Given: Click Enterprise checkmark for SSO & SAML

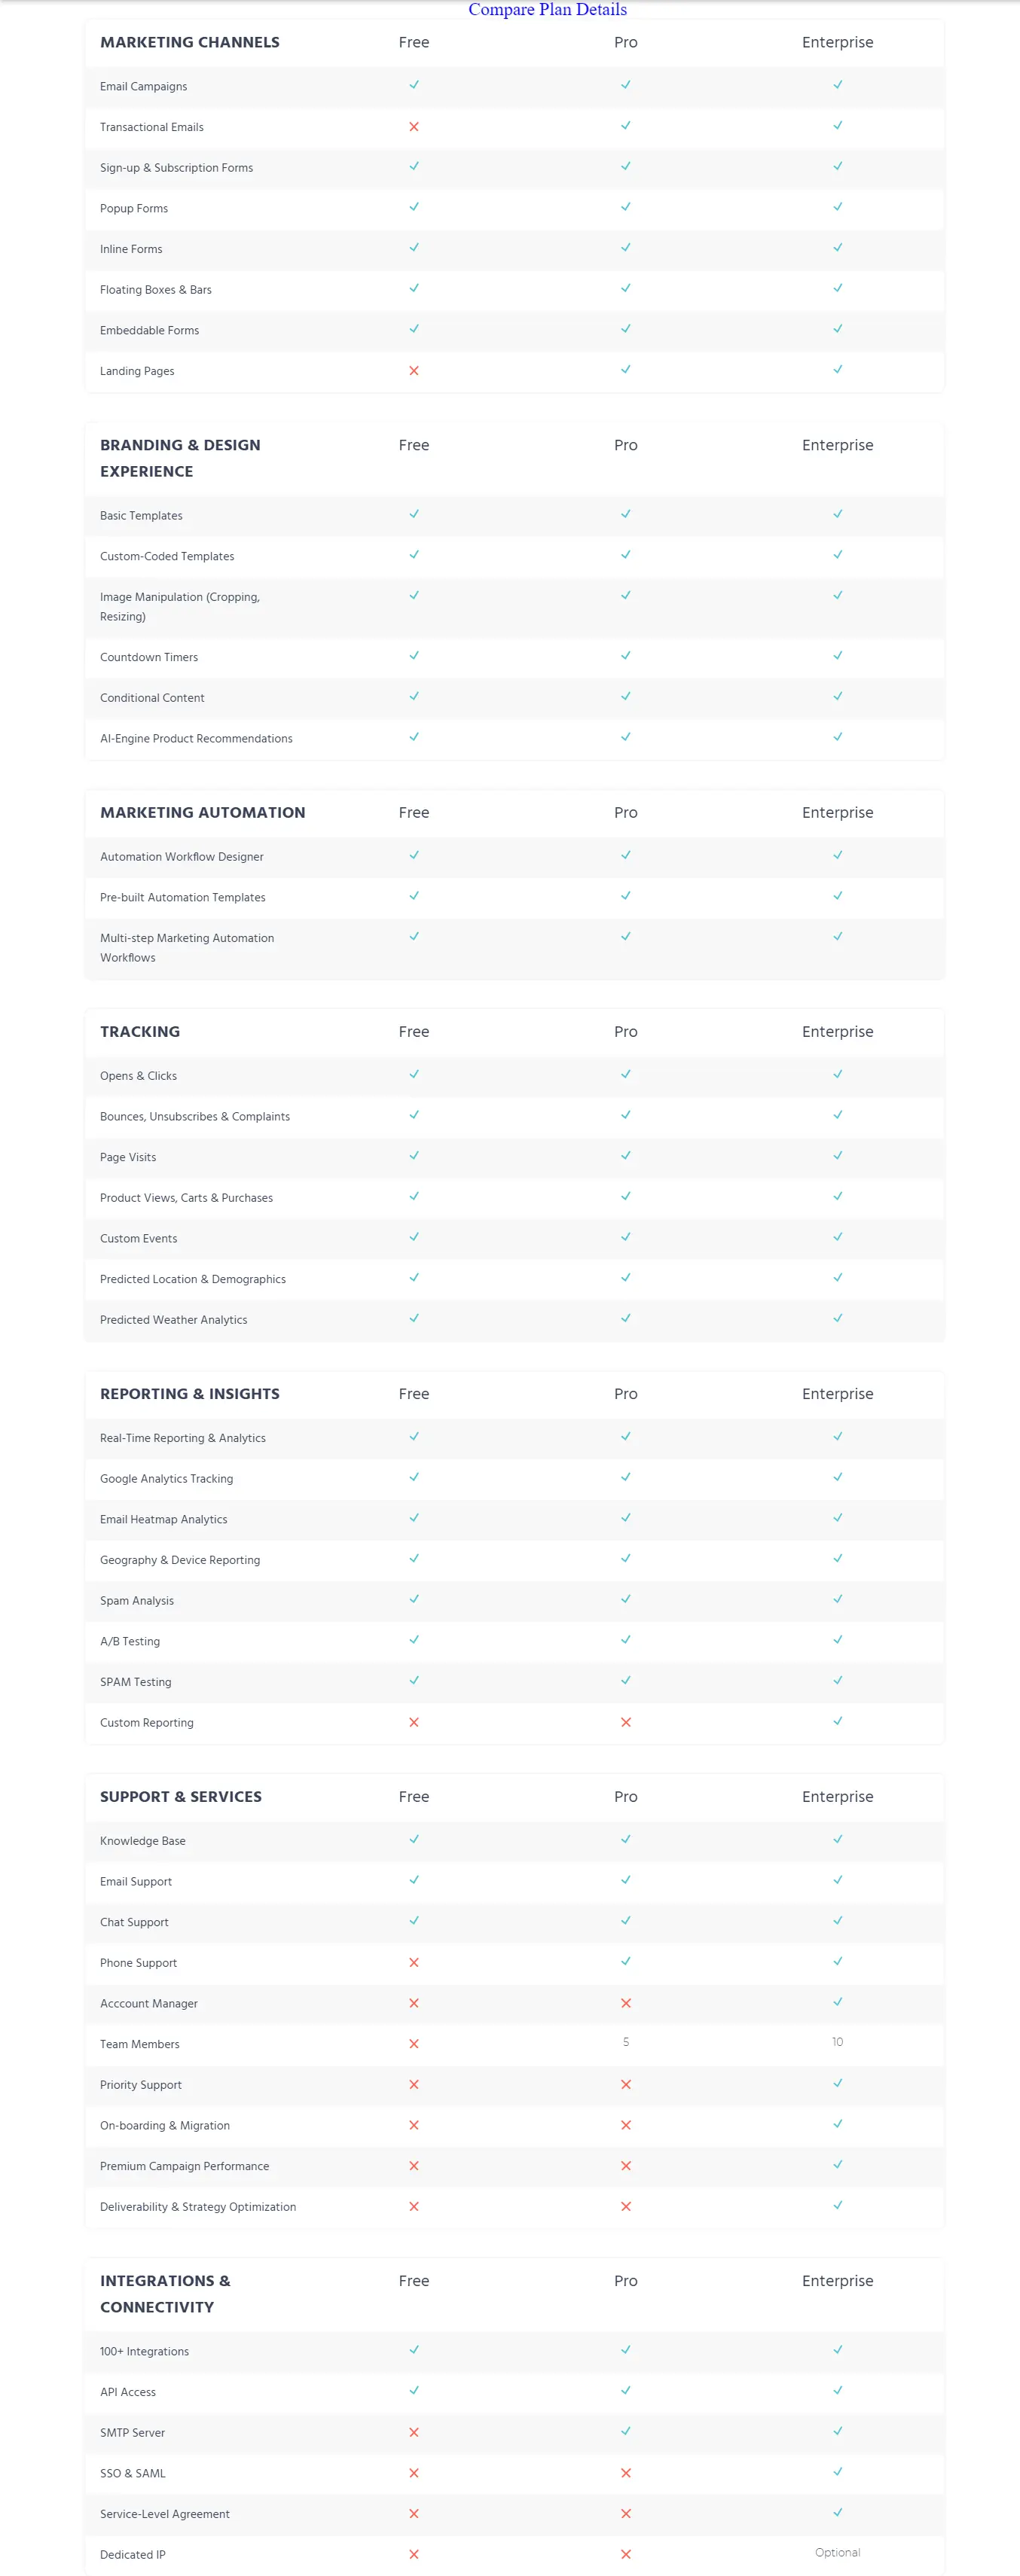Looking at the screenshot, I should tap(838, 2472).
